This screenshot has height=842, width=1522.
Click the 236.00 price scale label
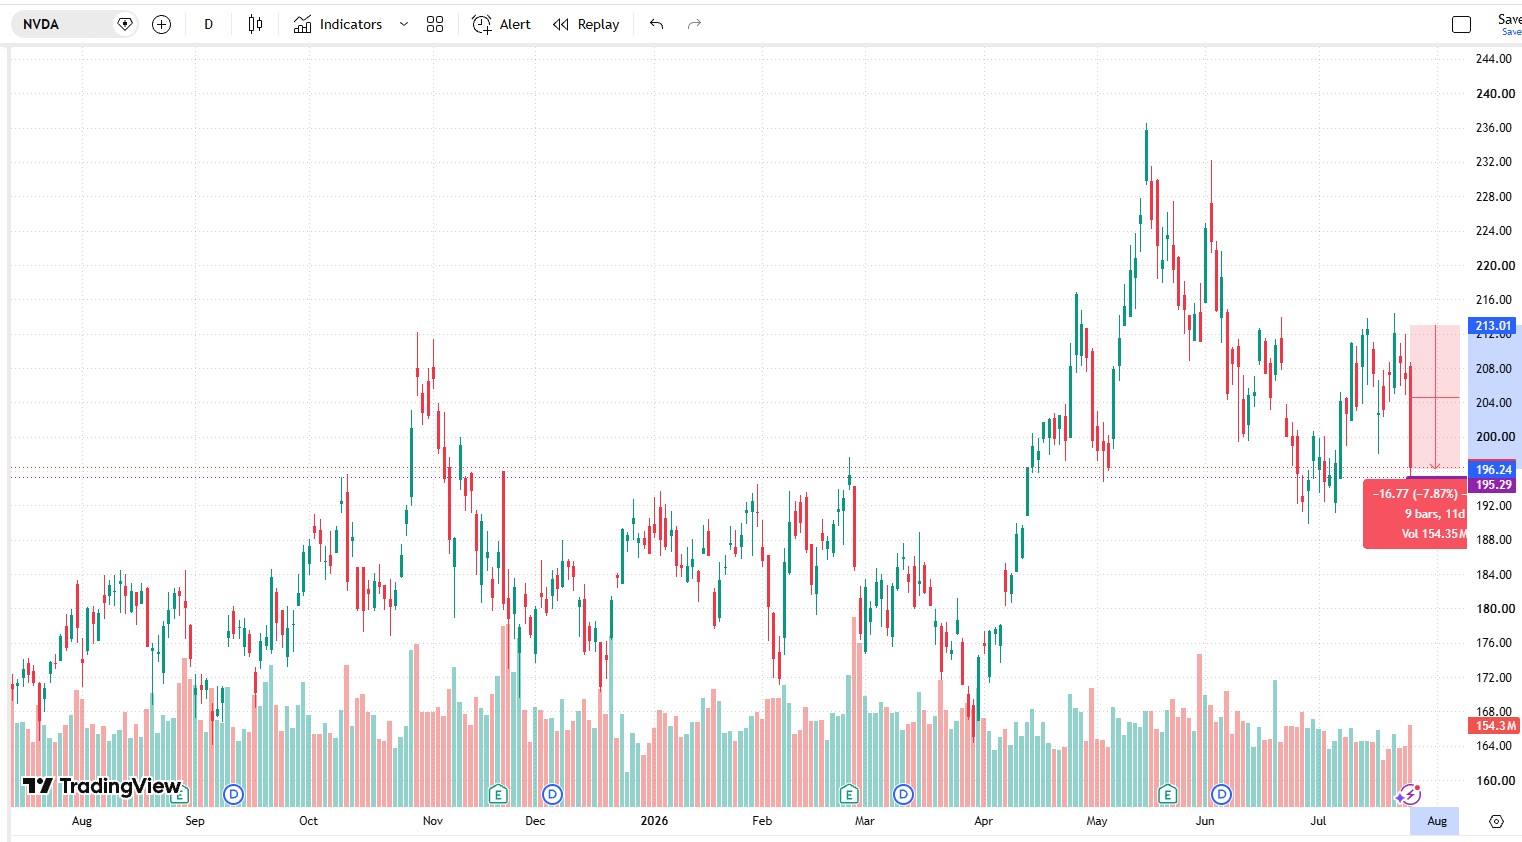(x=1494, y=128)
